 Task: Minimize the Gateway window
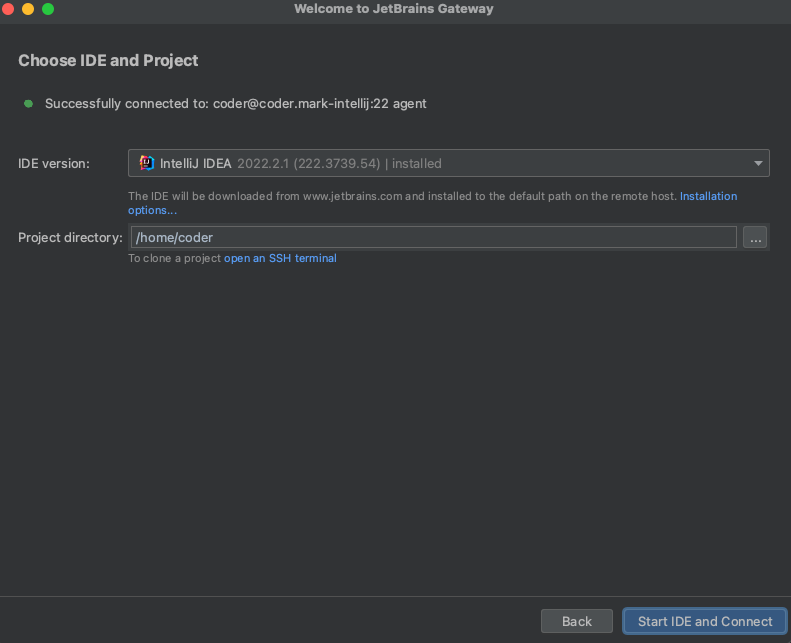[28, 9]
